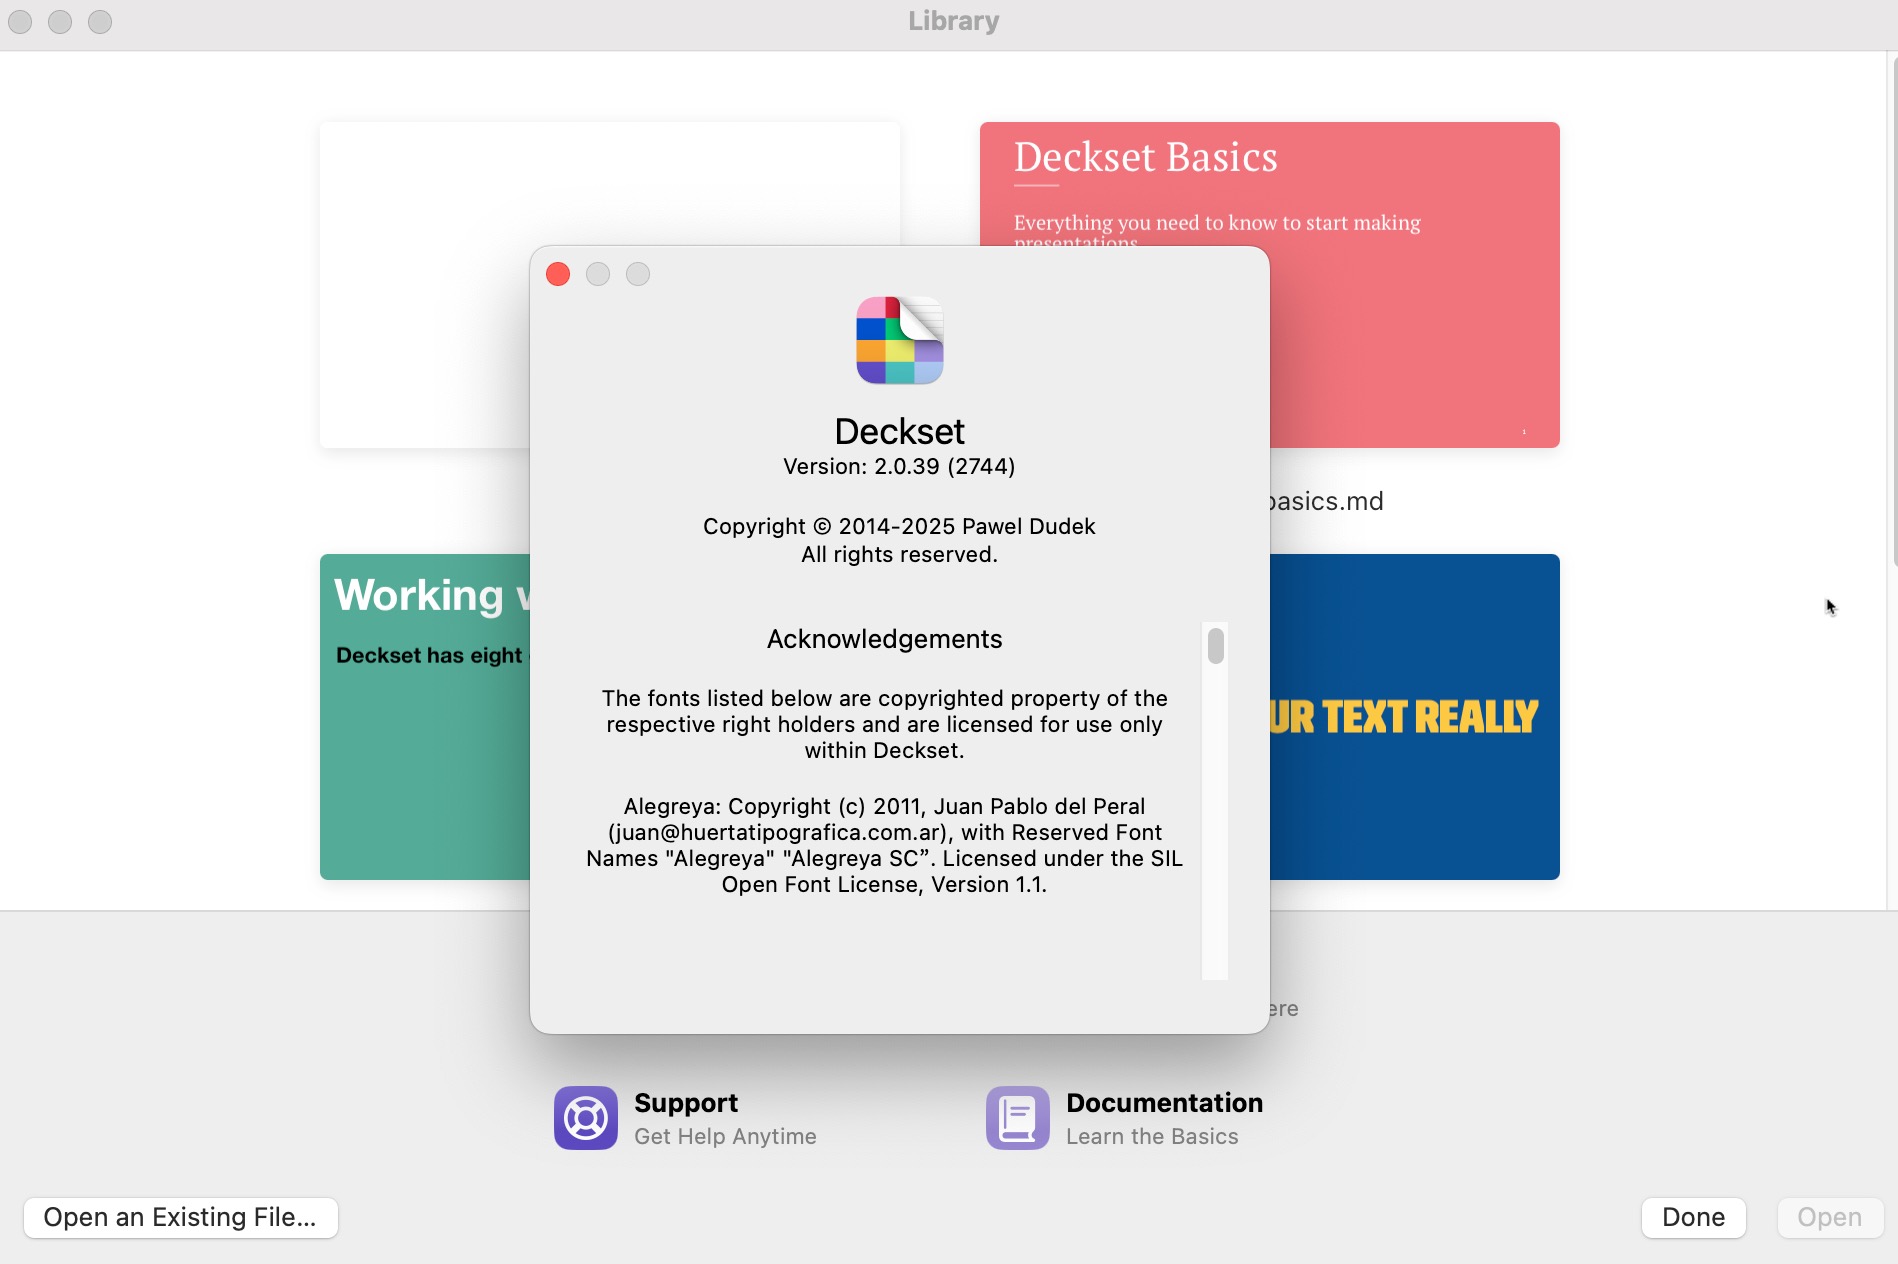Viewport: 1898px width, 1264px height.
Task: Click the copyright Pawel Dudek line
Action: click(899, 526)
